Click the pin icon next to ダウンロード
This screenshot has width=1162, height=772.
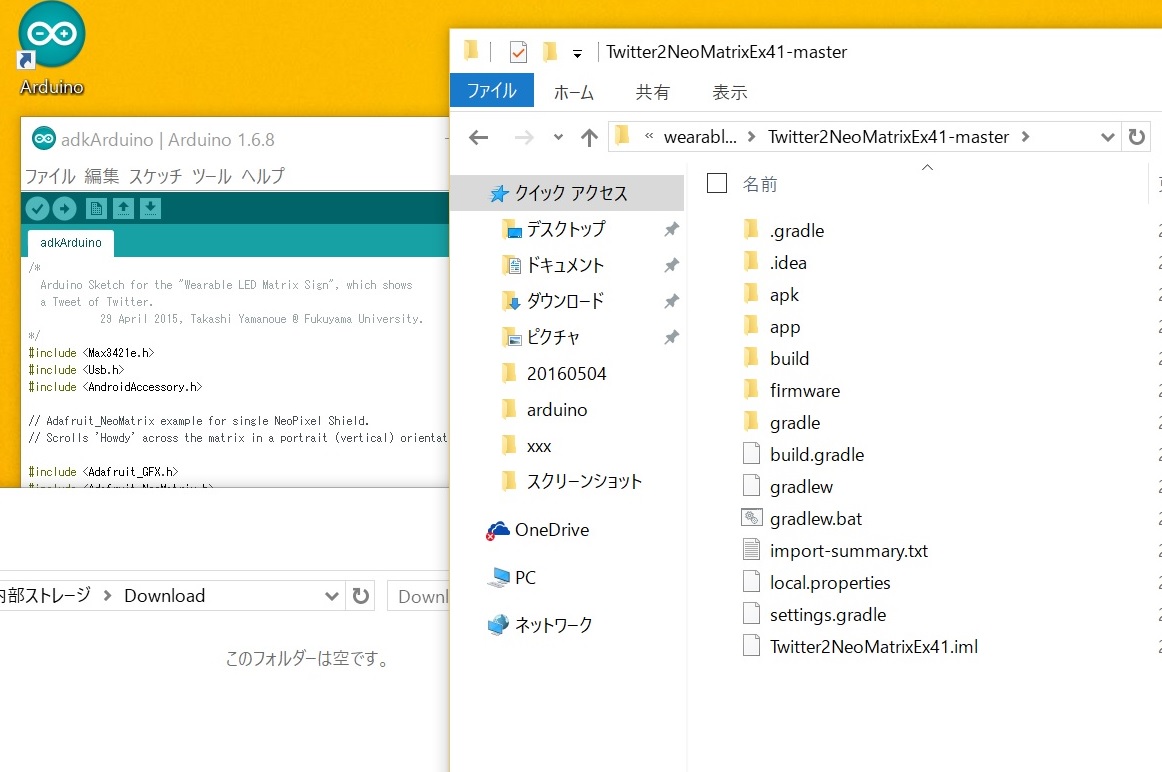(x=671, y=302)
